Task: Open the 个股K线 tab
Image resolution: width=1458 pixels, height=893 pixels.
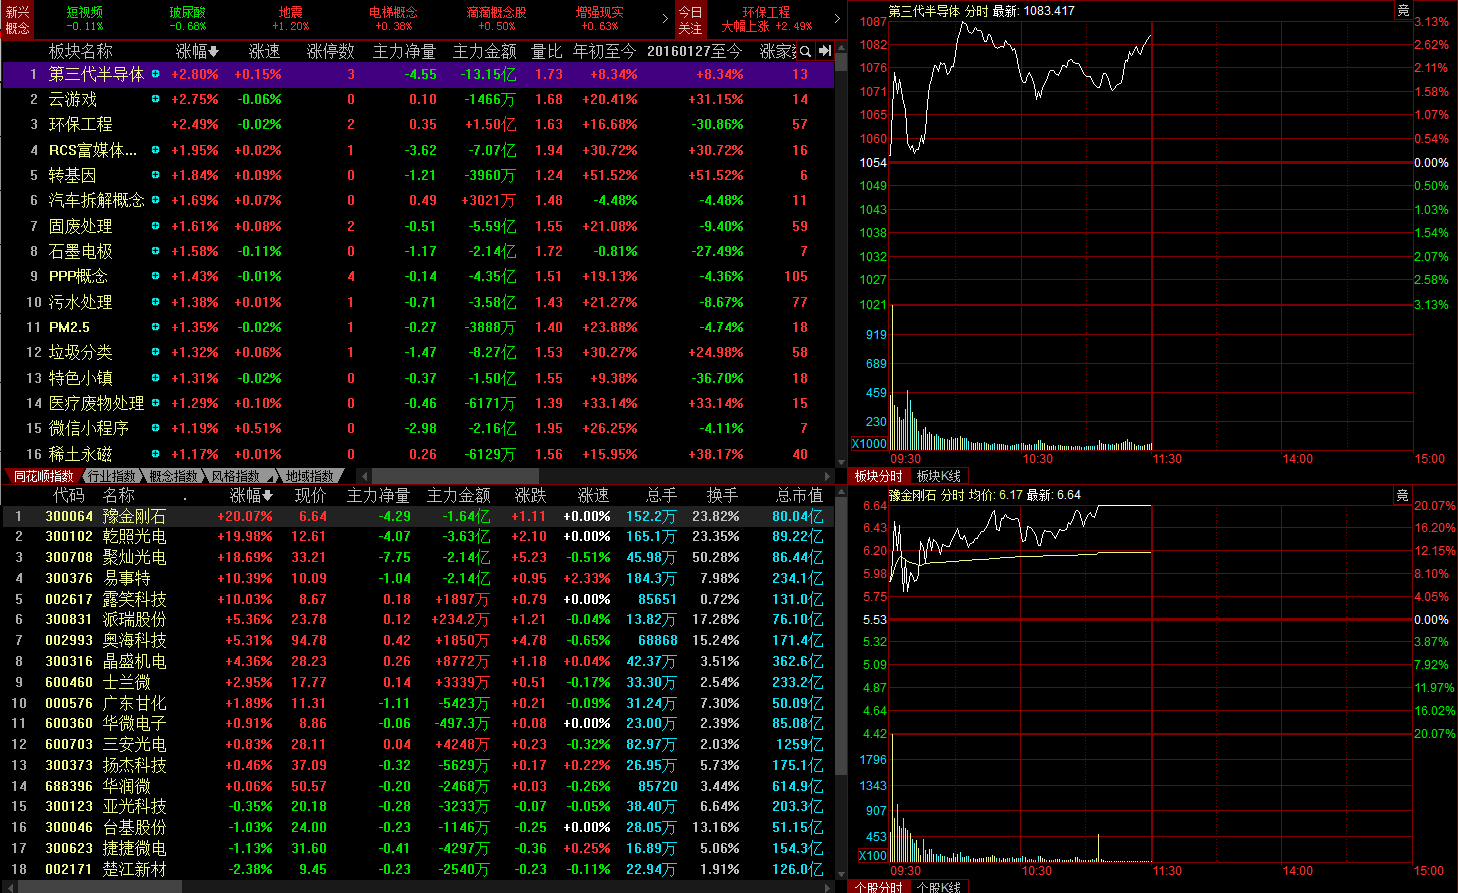Action: [939, 887]
